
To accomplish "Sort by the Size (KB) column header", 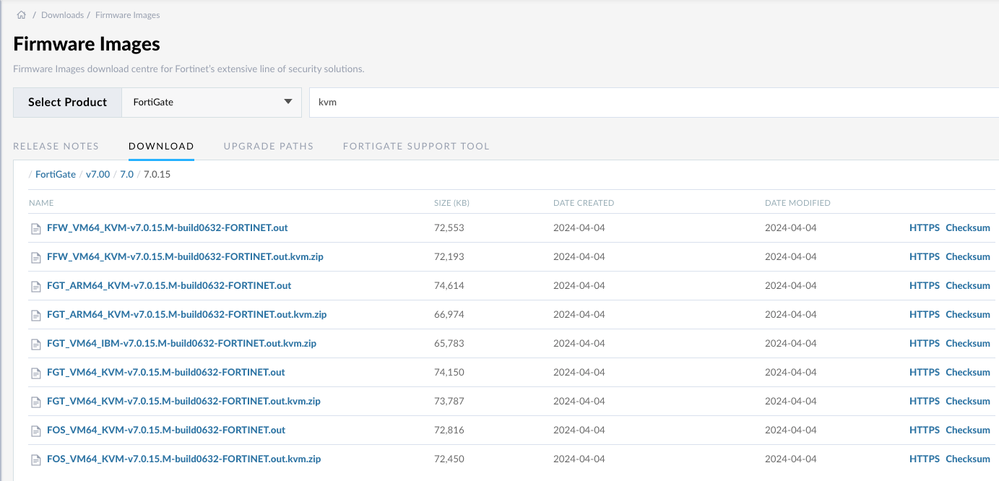I will tap(451, 203).
